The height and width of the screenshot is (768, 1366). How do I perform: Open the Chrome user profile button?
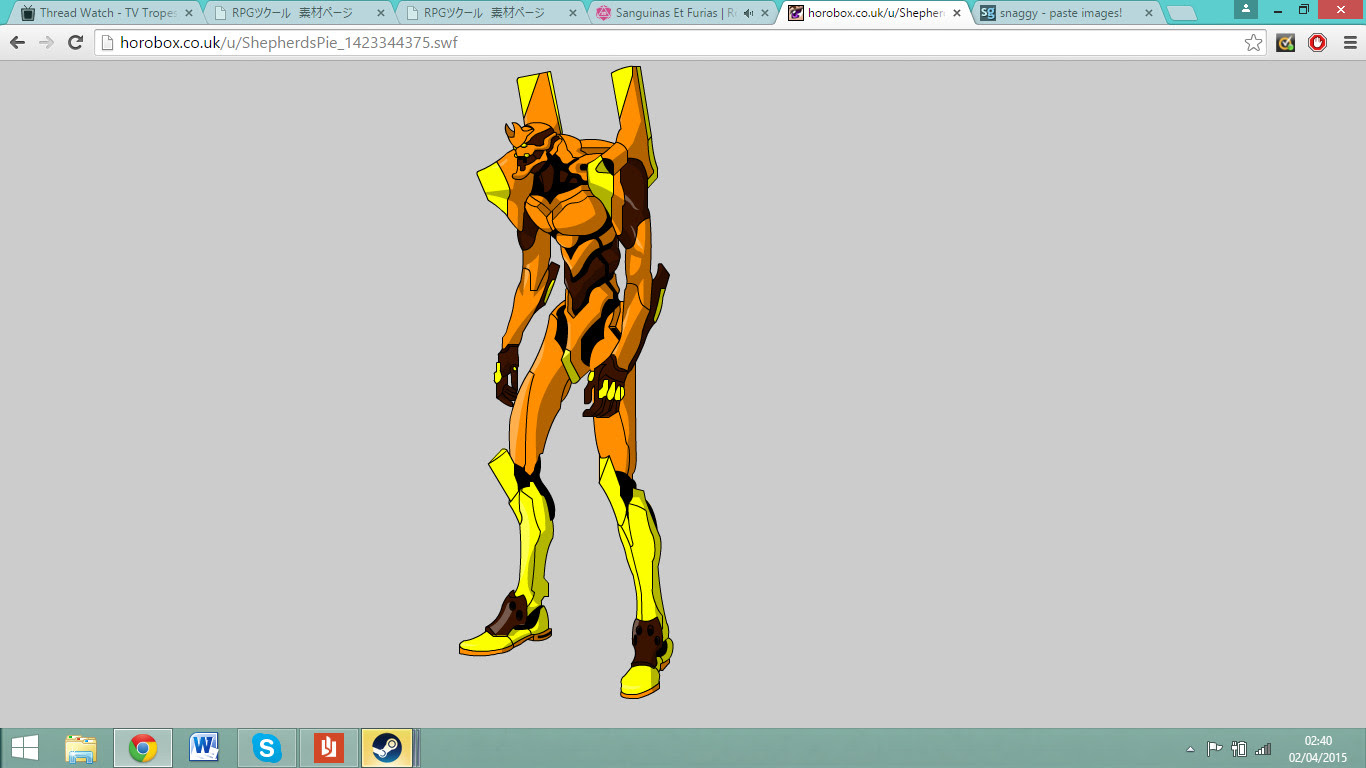(x=1246, y=9)
